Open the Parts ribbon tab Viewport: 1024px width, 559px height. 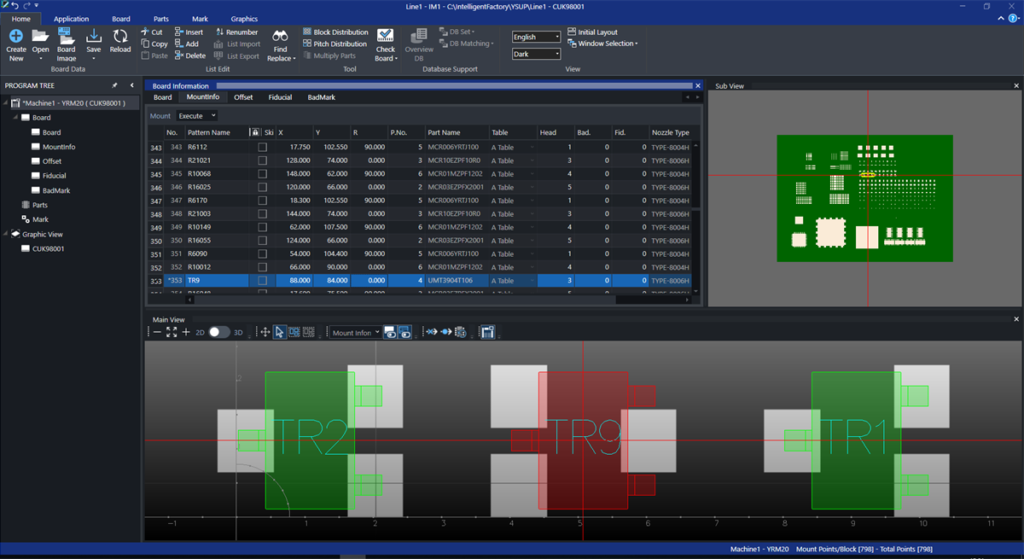coord(161,19)
